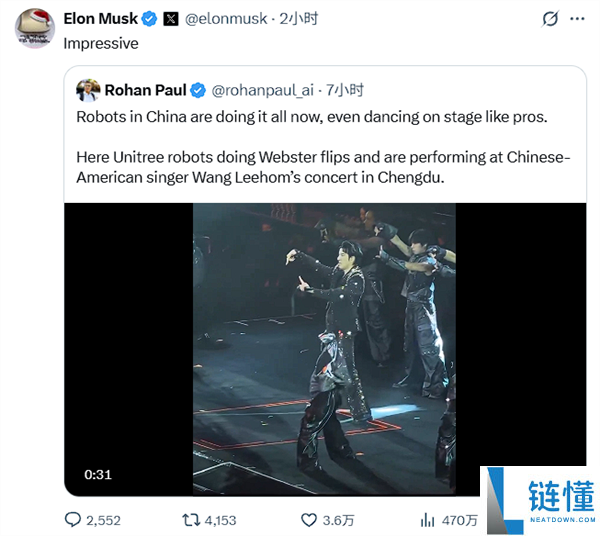Click the 0:31 video duration label
The width and height of the screenshot is (600, 536).
pyautogui.click(x=98, y=474)
